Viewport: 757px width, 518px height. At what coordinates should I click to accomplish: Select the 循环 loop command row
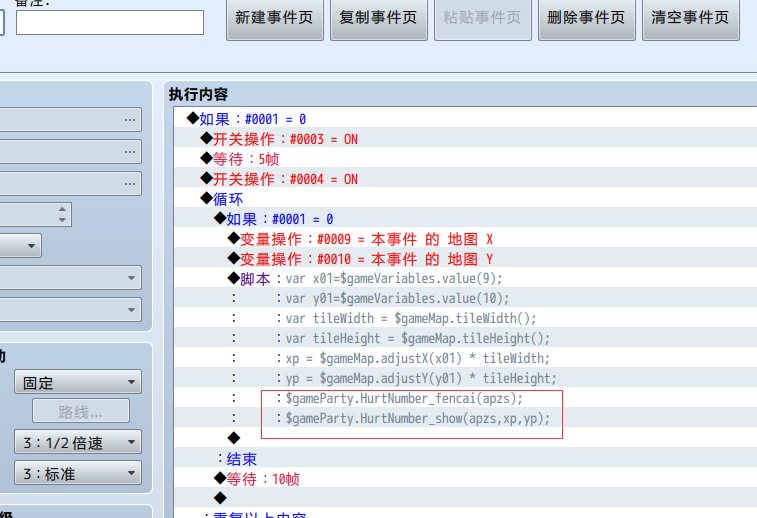[465, 198]
